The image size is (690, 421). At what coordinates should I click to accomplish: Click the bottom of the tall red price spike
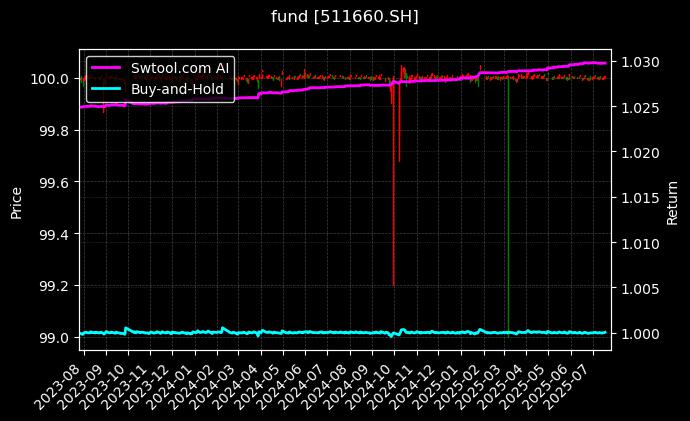[393, 285]
